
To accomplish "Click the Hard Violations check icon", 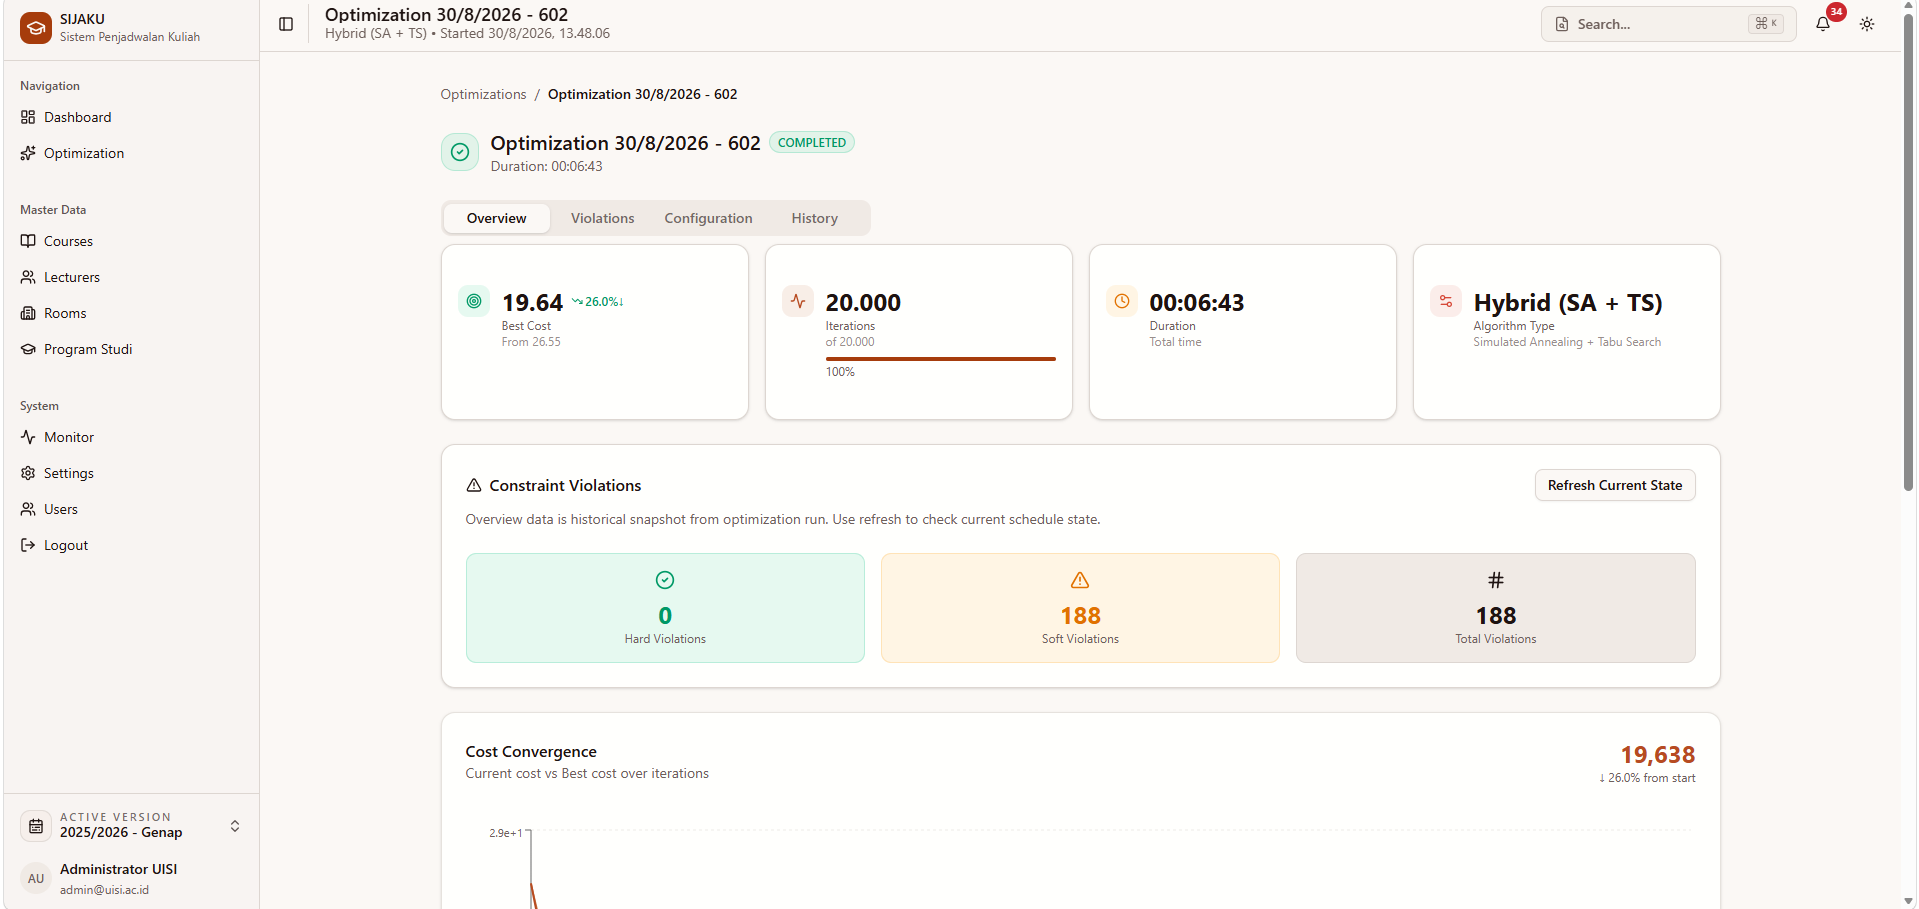I will (x=665, y=580).
